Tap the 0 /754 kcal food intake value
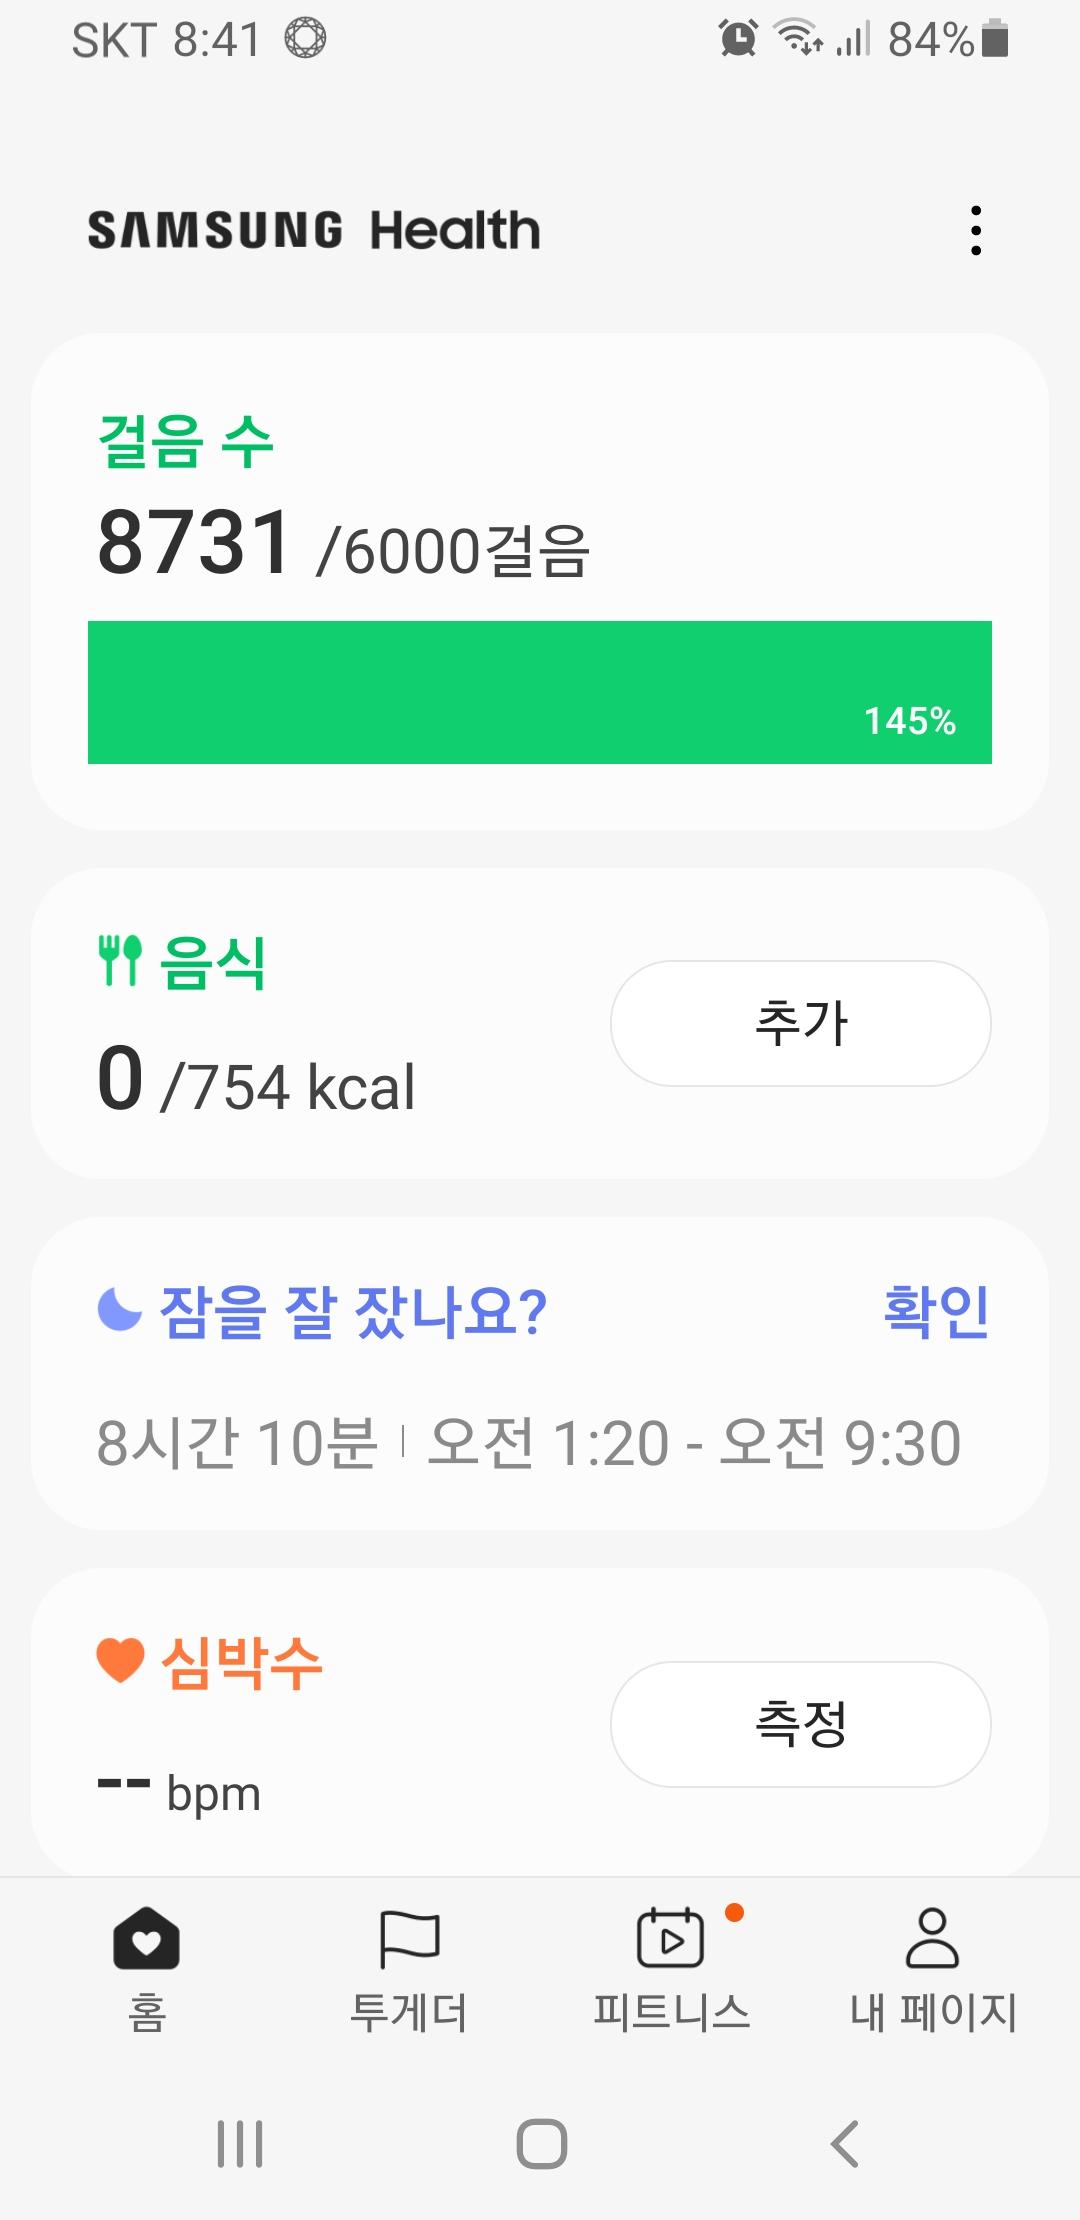This screenshot has height=2220, width=1080. (x=256, y=1082)
